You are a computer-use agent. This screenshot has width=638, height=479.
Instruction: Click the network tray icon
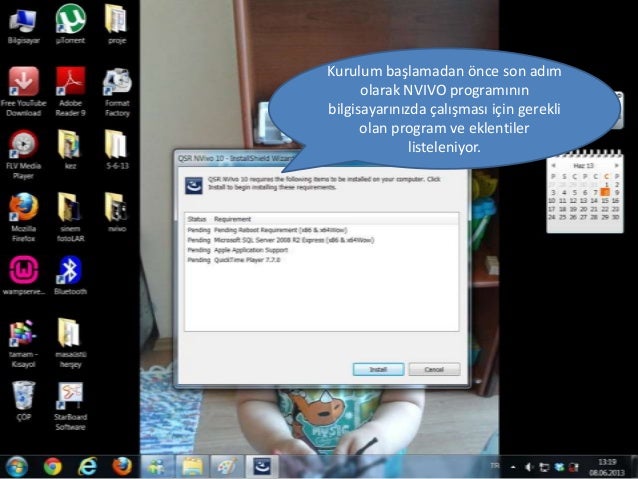point(544,467)
